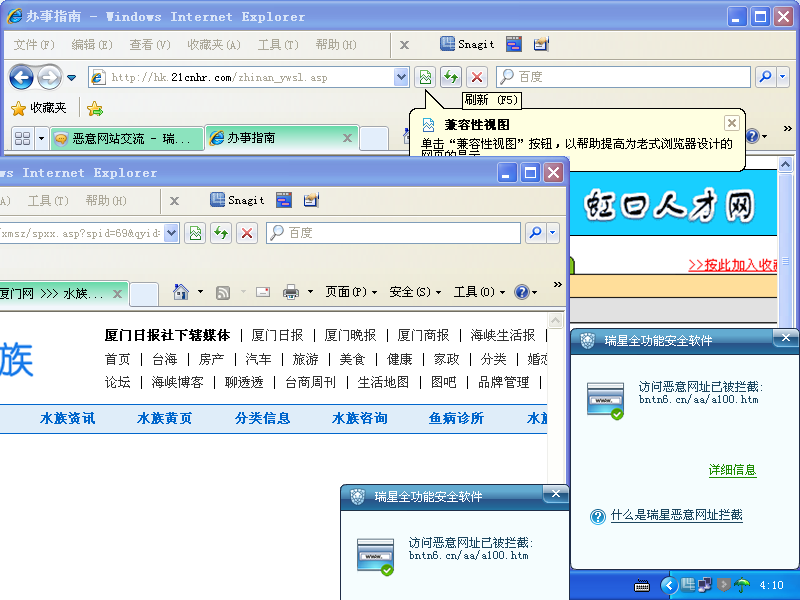
Task: Click the Quick Tabs grid icon
Action: click(22, 138)
